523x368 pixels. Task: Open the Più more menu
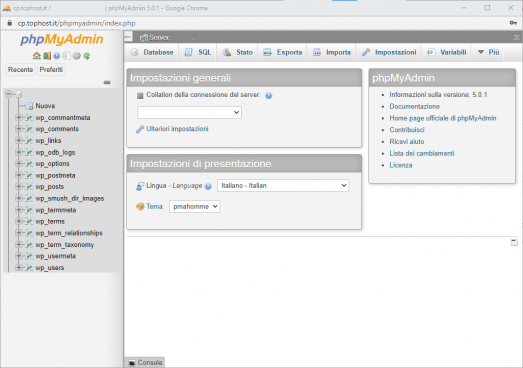489,52
